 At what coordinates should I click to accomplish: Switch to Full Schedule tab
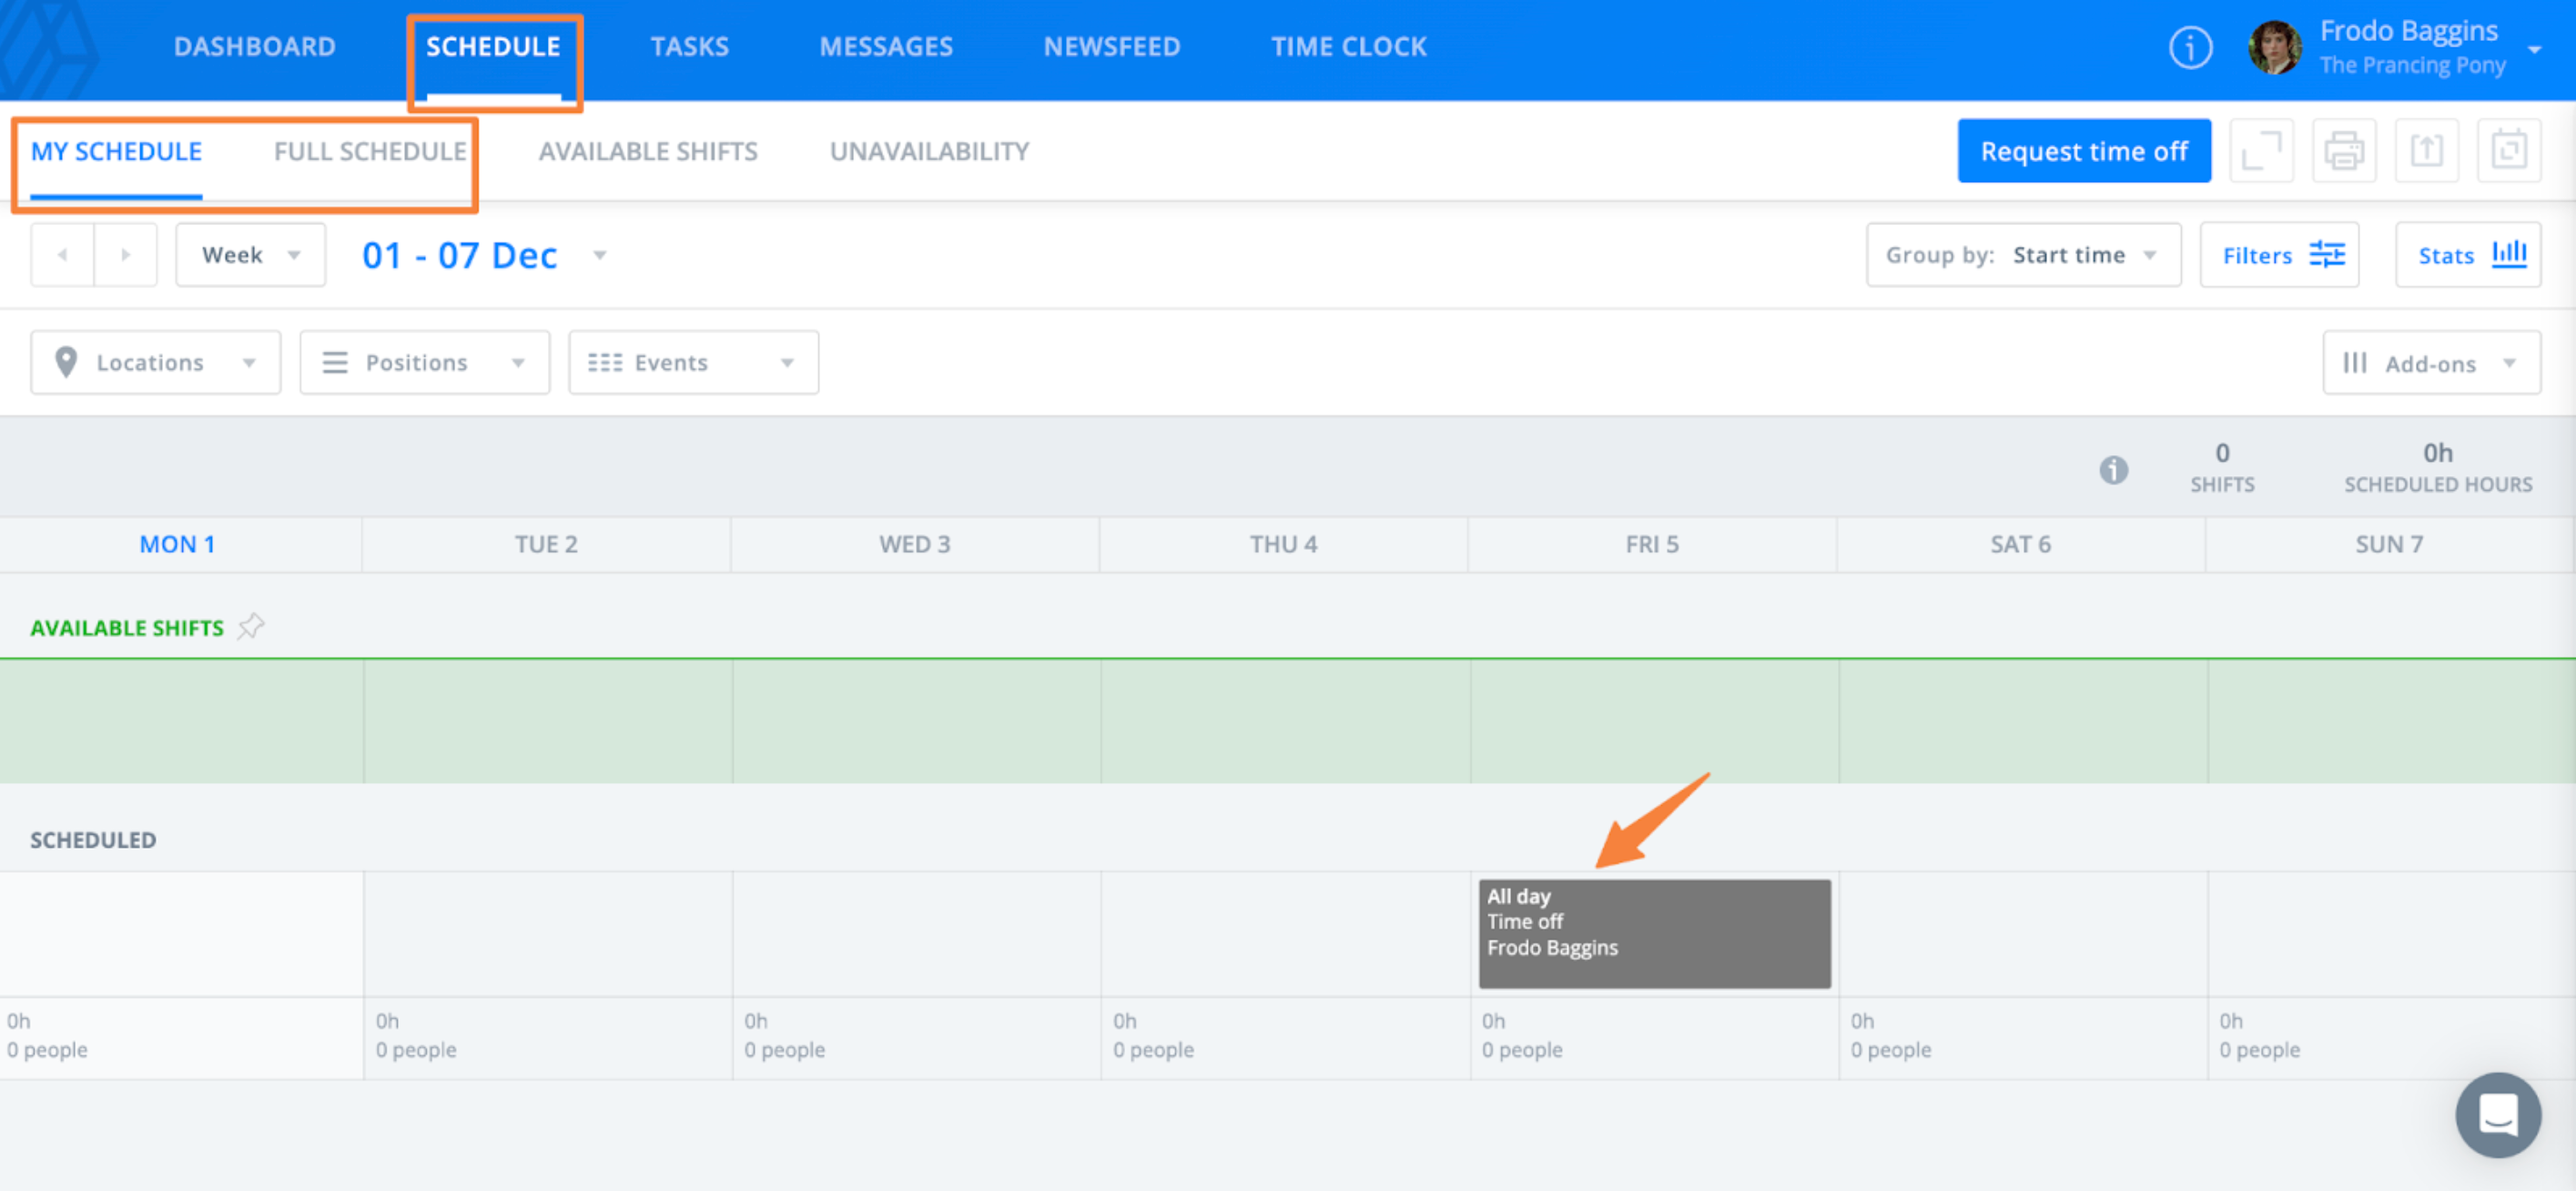pos(370,151)
